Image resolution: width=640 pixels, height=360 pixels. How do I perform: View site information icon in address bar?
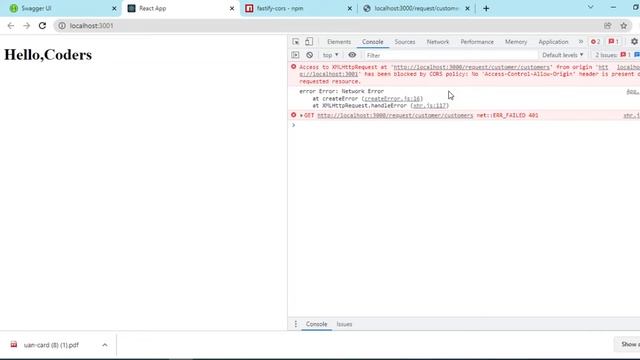click(x=62, y=26)
